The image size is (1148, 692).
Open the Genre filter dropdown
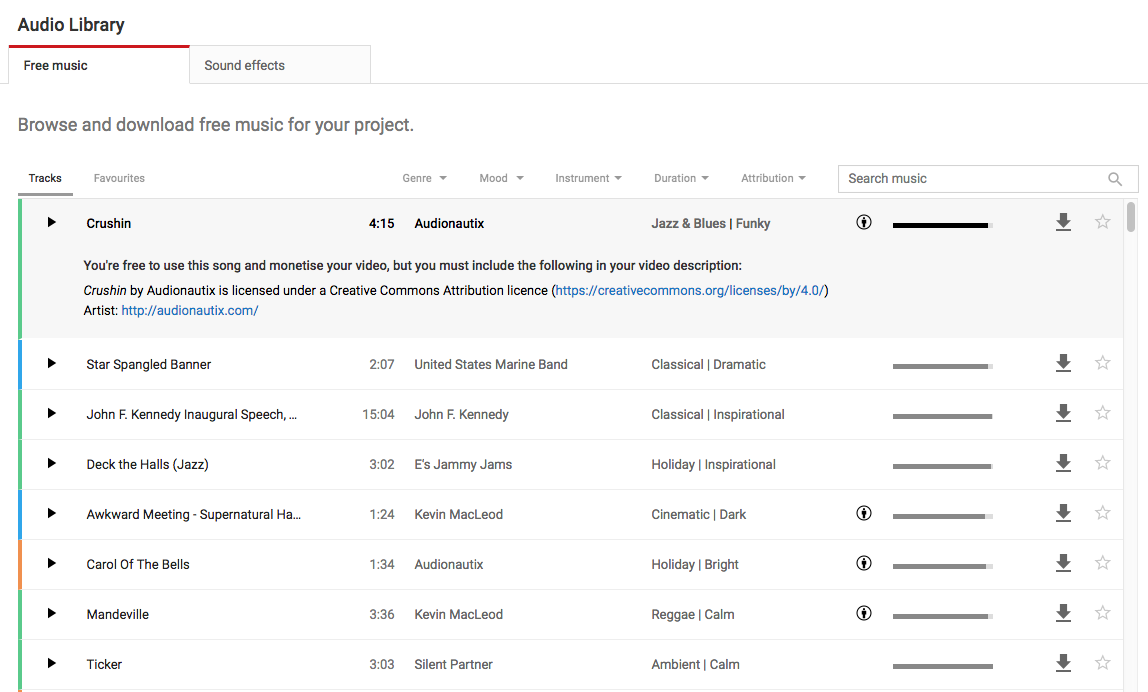[424, 178]
